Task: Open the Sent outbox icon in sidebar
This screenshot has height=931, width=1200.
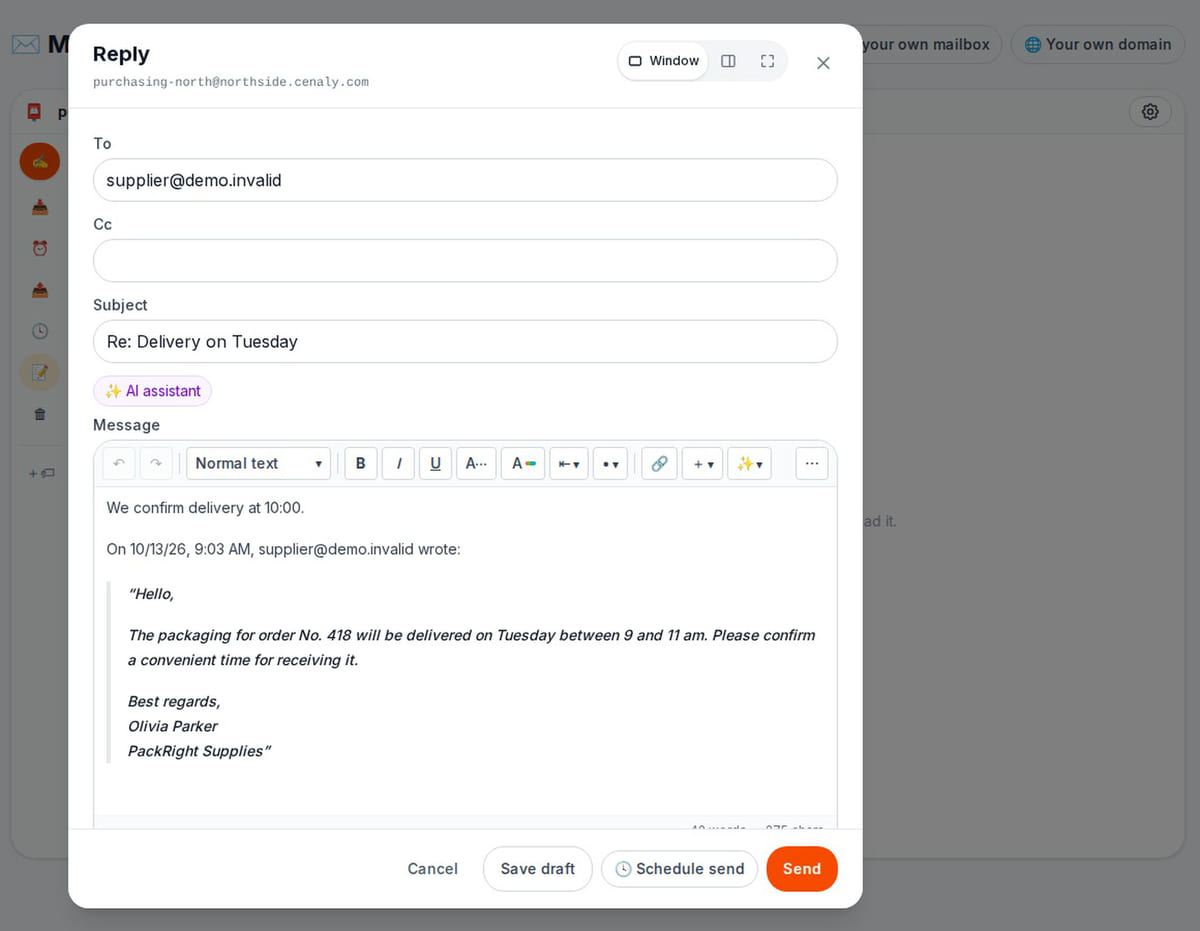Action: [x=40, y=290]
